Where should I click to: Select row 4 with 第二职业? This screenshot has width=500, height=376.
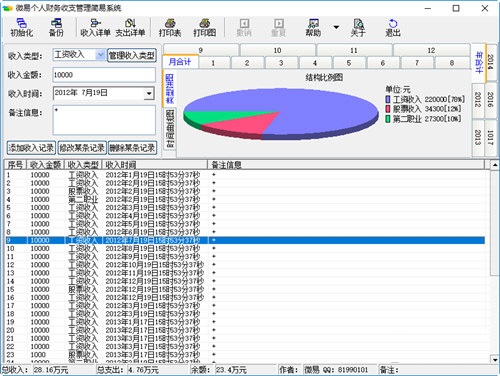[245, 199]
